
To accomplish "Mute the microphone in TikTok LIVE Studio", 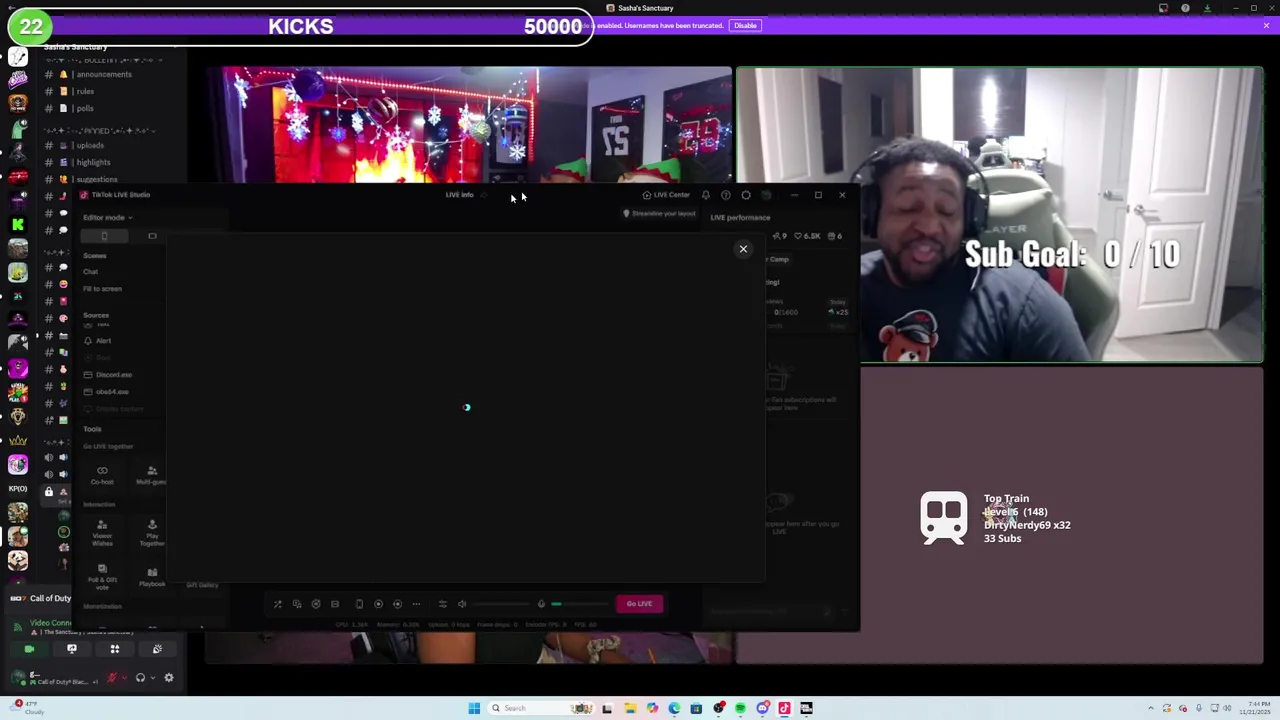I will pyautogui.click(x=541, y=604).
